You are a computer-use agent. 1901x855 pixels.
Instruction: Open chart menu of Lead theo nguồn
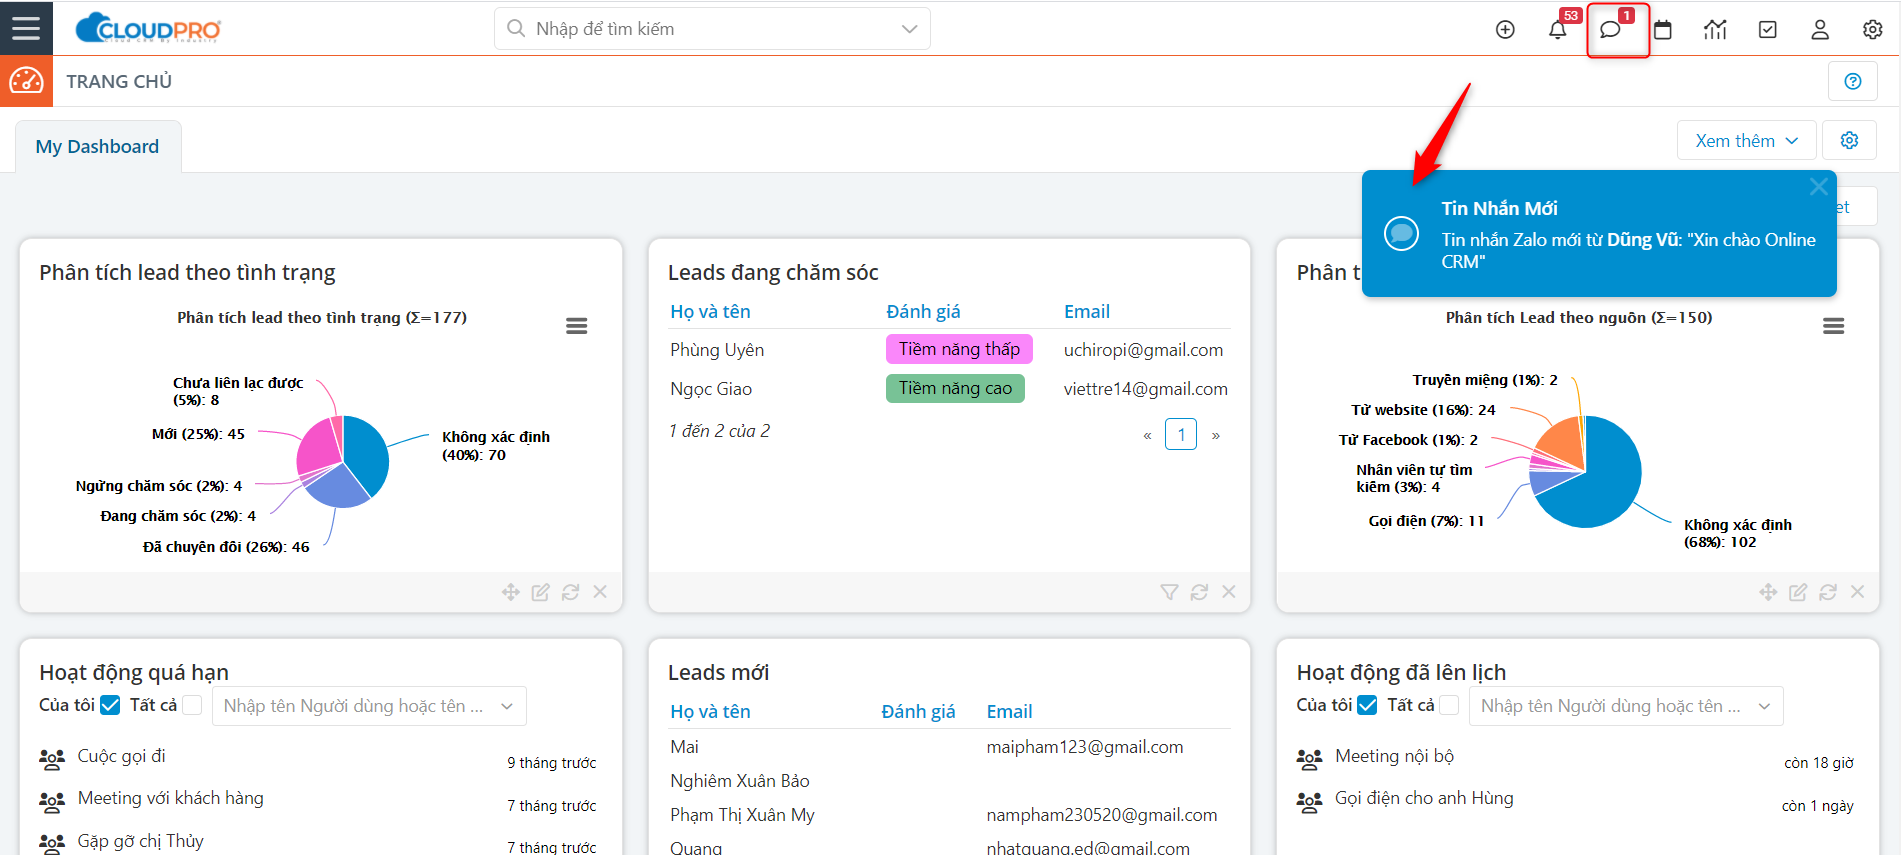pos(1834,326)
